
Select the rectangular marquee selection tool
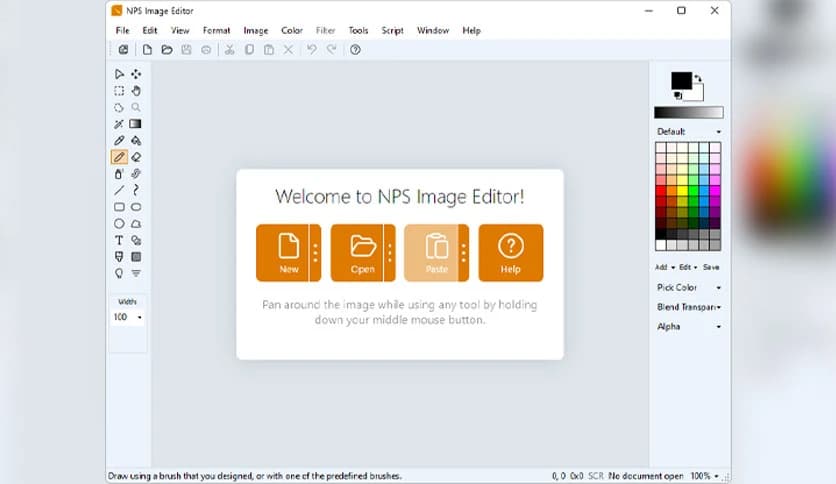coord(119,91)
